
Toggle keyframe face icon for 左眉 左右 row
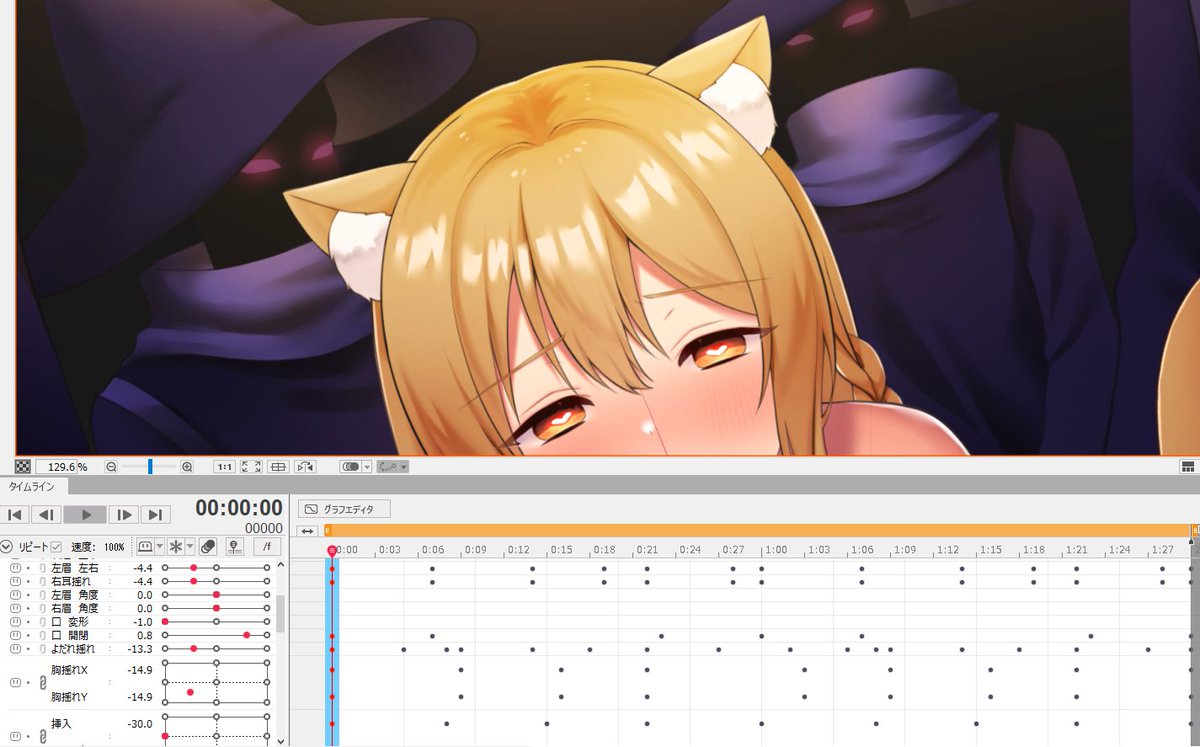[15, 567]
